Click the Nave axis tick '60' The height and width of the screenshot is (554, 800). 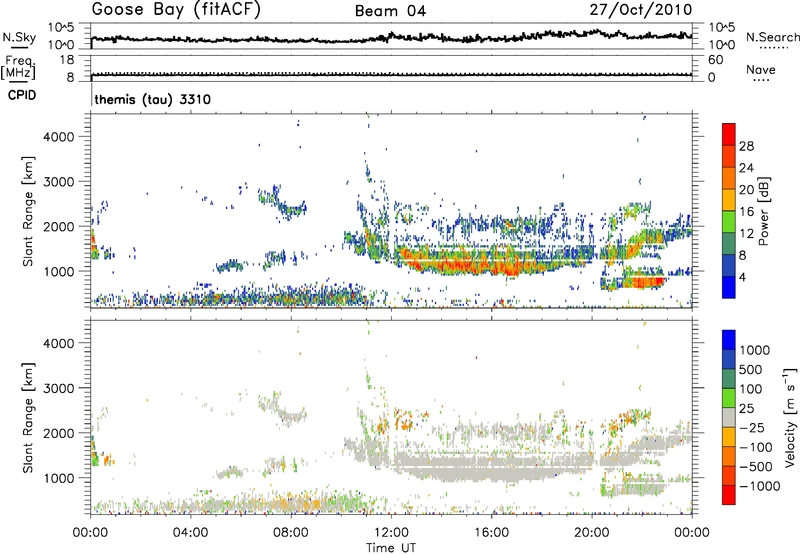point(715,60)
